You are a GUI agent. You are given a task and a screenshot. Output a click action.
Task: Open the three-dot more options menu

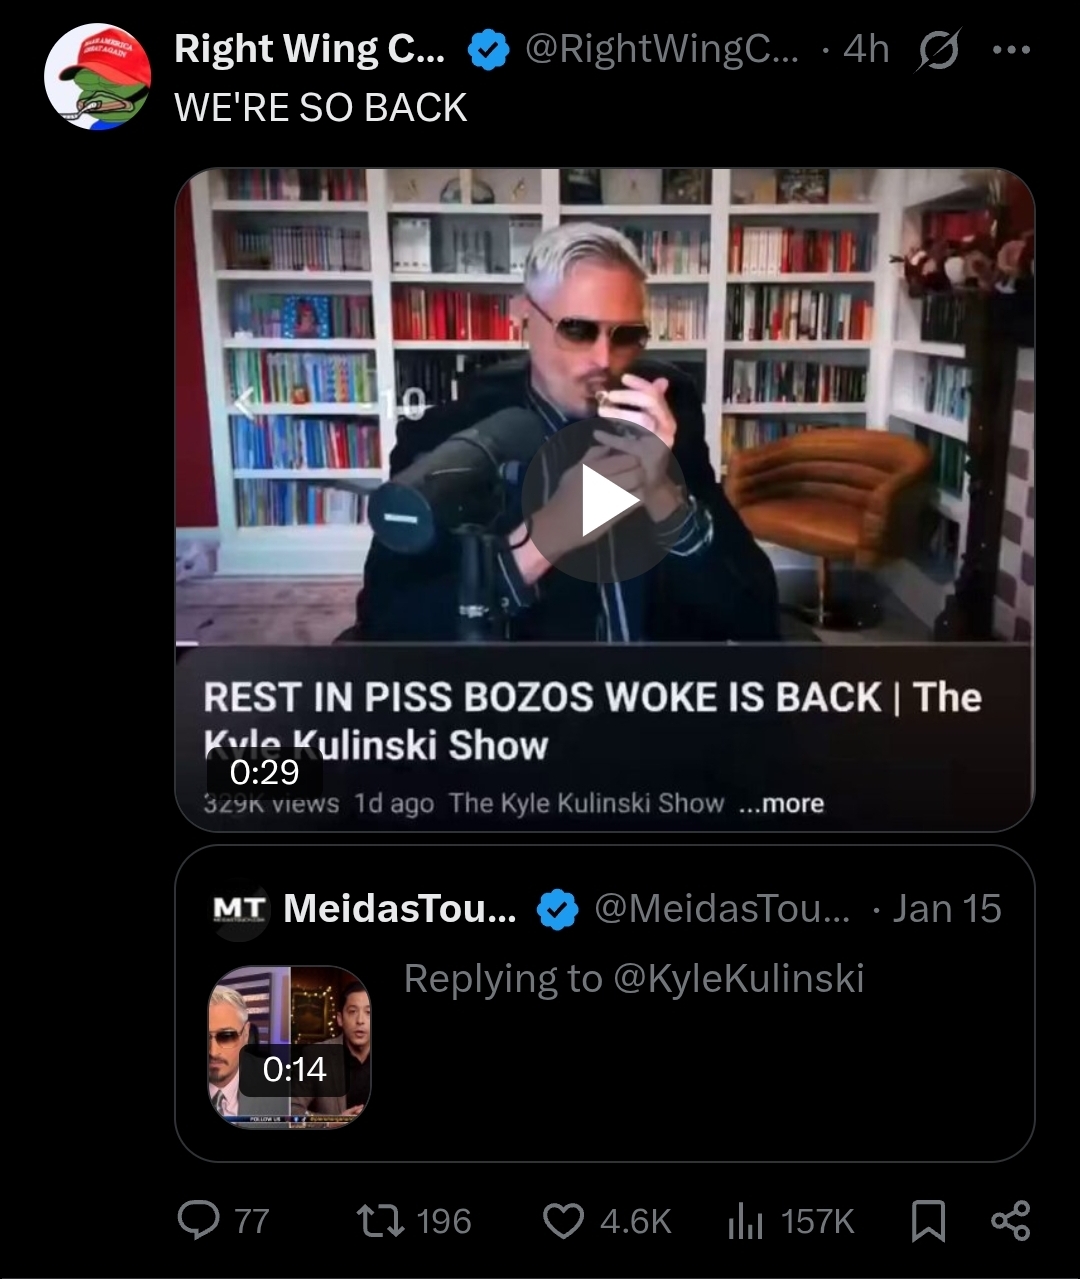[1011, 49]
